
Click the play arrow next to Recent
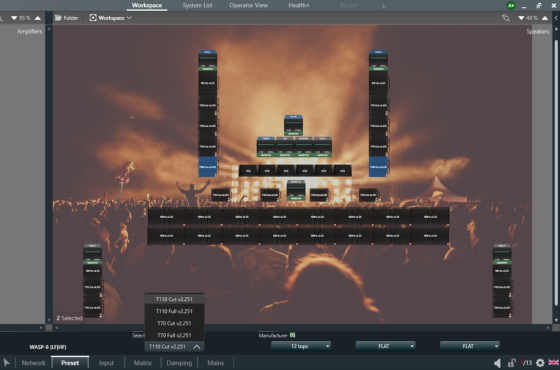tap(384, 6)
